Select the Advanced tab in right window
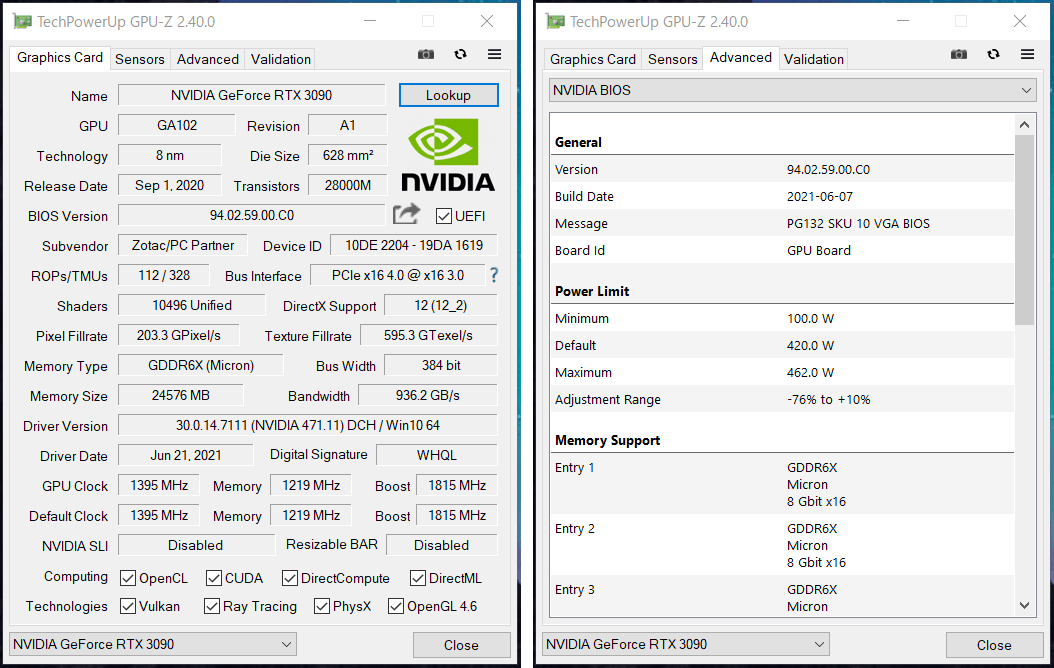The width and height of the screenshot is (1054, 668). click(741, 58)
